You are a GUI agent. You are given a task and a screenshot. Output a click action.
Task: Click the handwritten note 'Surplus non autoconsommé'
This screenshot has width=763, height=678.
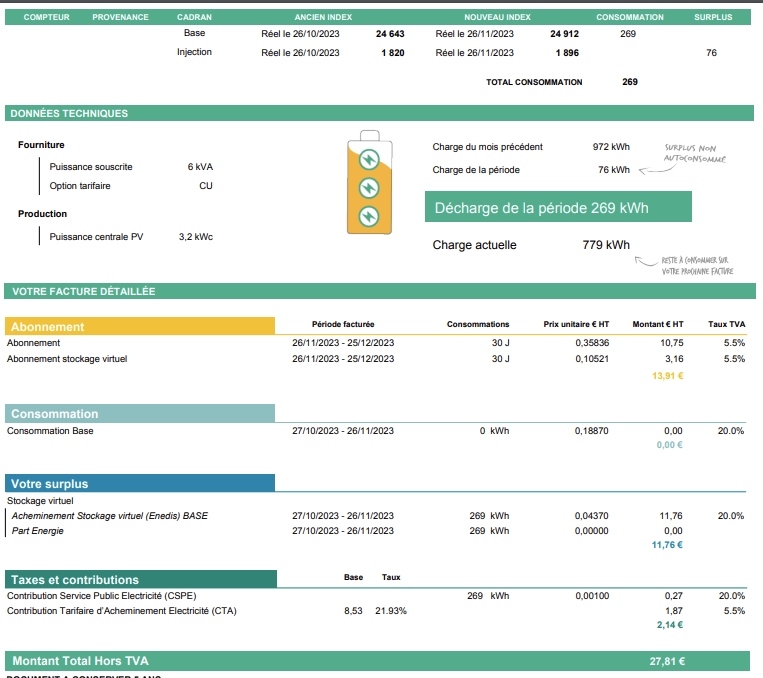click(x=695, y=153)
